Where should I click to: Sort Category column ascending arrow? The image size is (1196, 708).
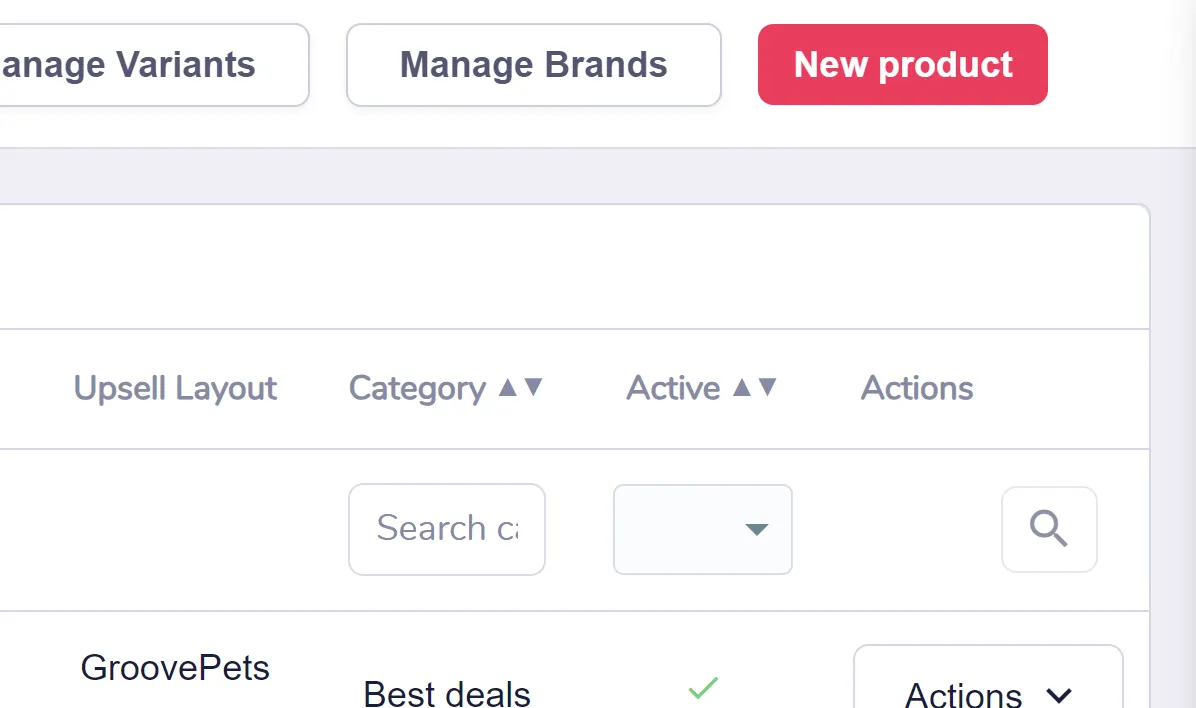[x=508, y=388]
